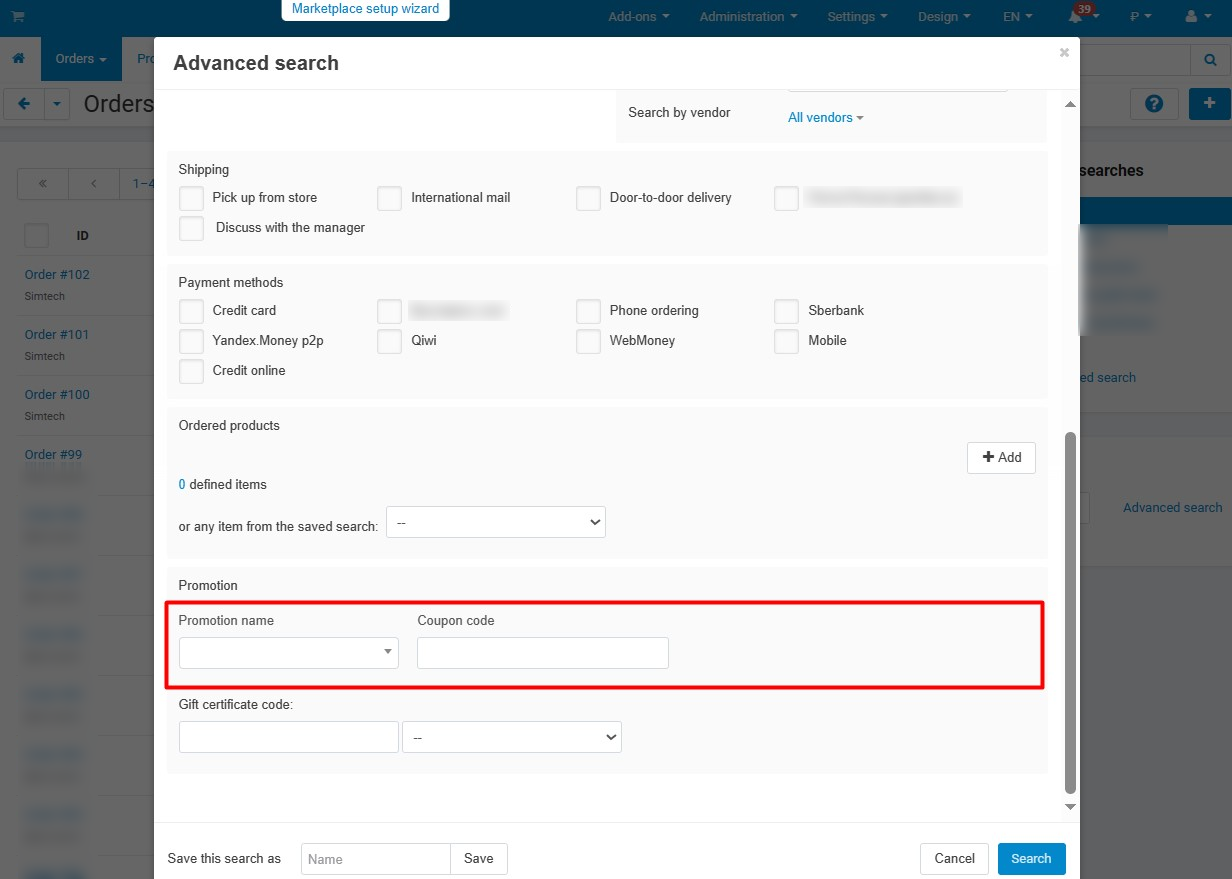Focus the Name field for saving search
The image size is (1232, 879).
[x=376, y=859]
